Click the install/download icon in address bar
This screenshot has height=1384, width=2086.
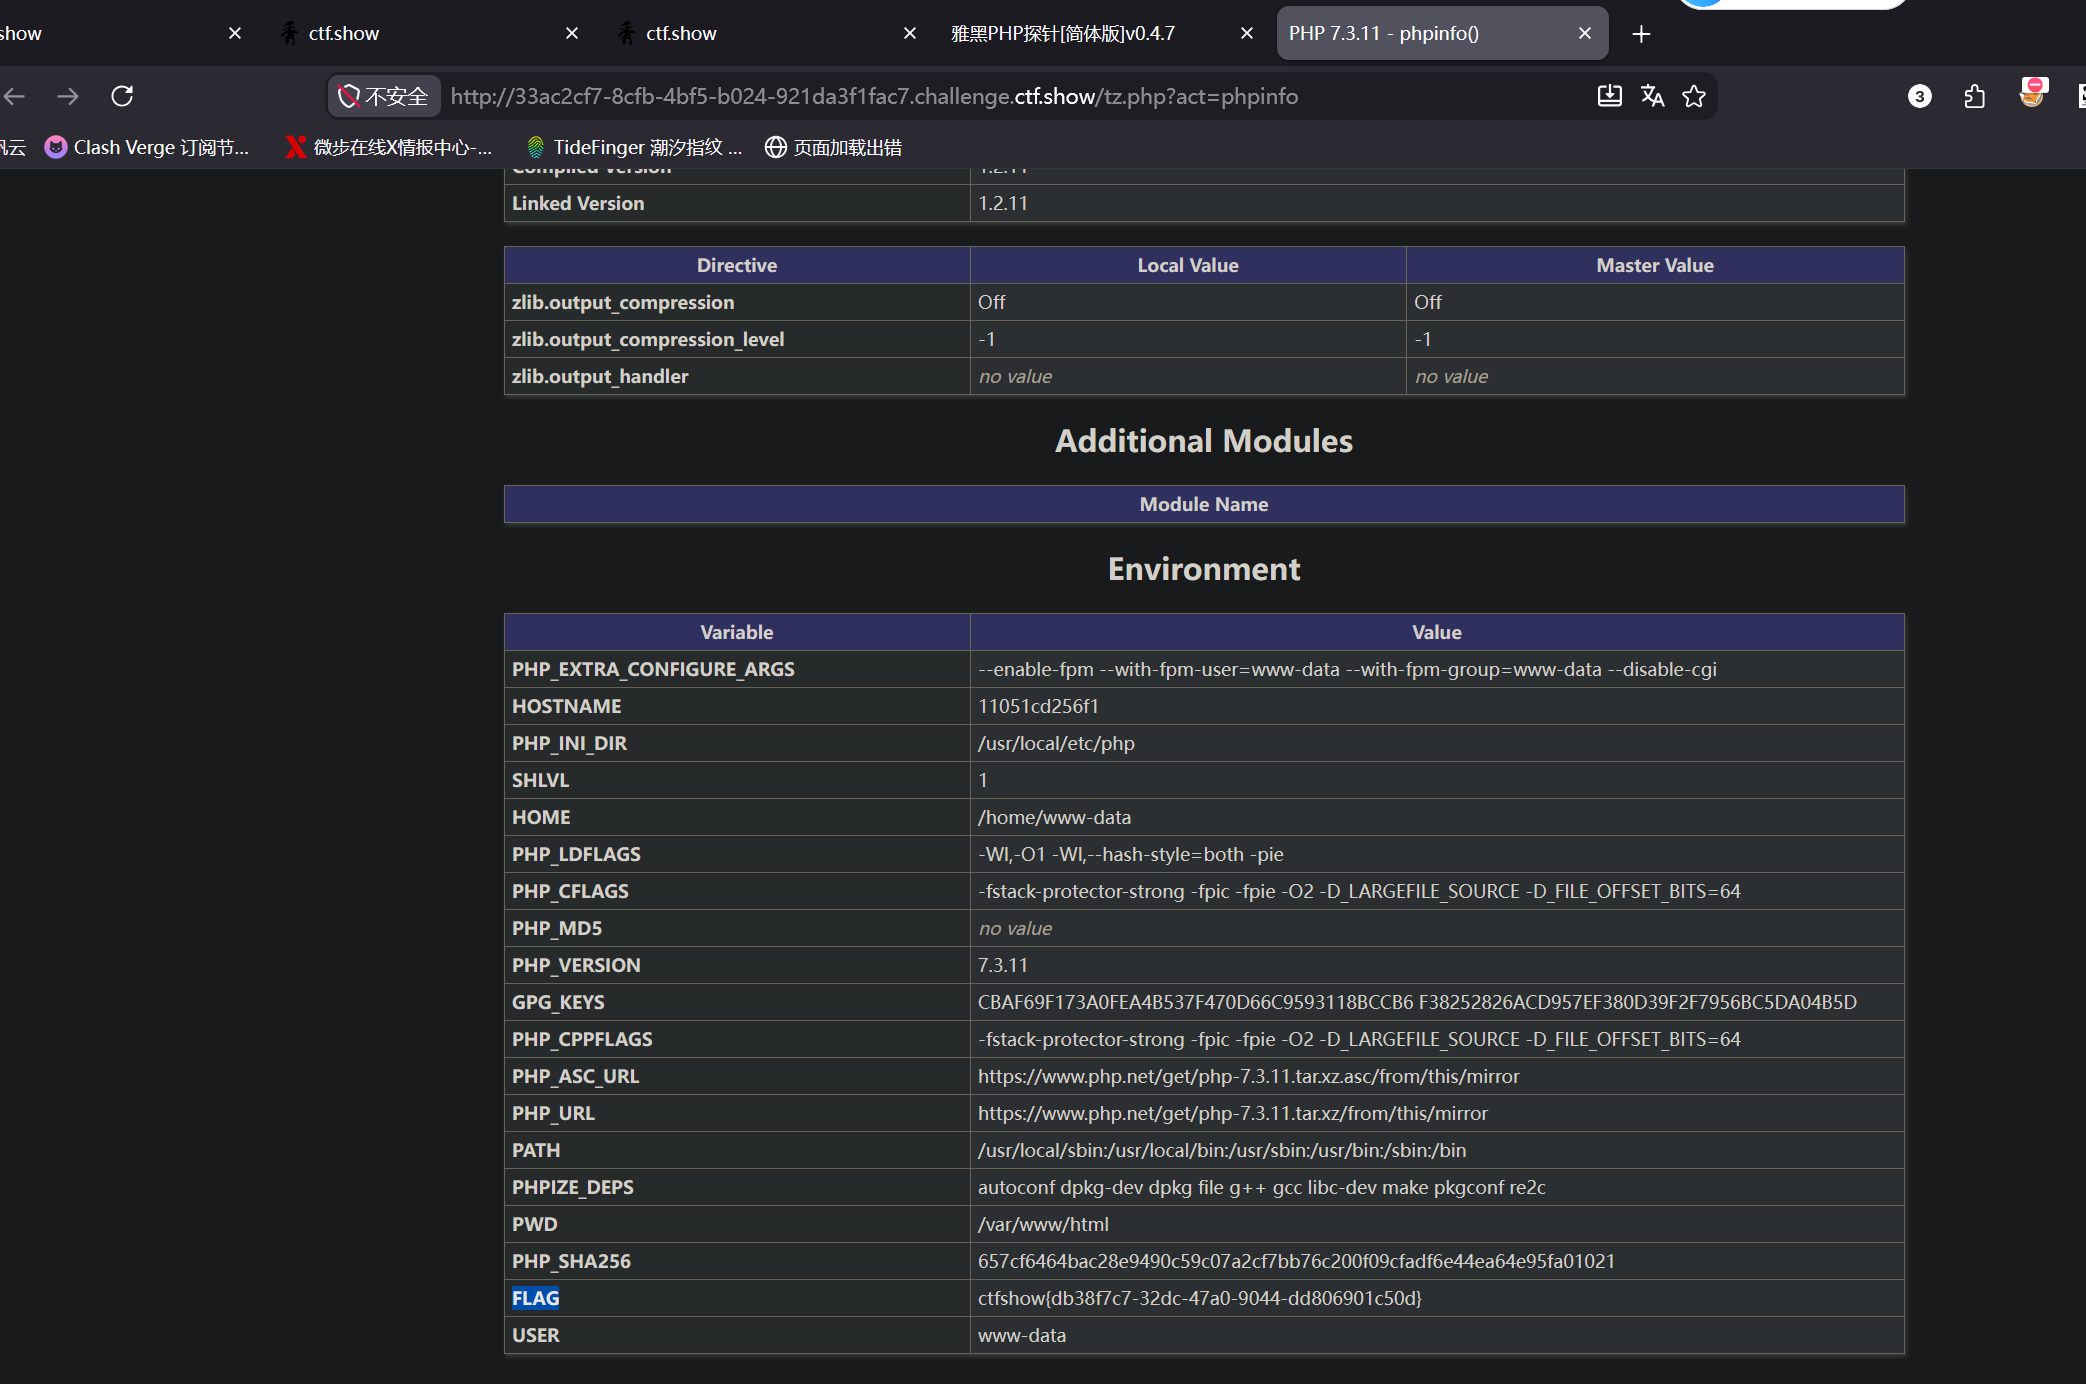tap(1609, 96)
